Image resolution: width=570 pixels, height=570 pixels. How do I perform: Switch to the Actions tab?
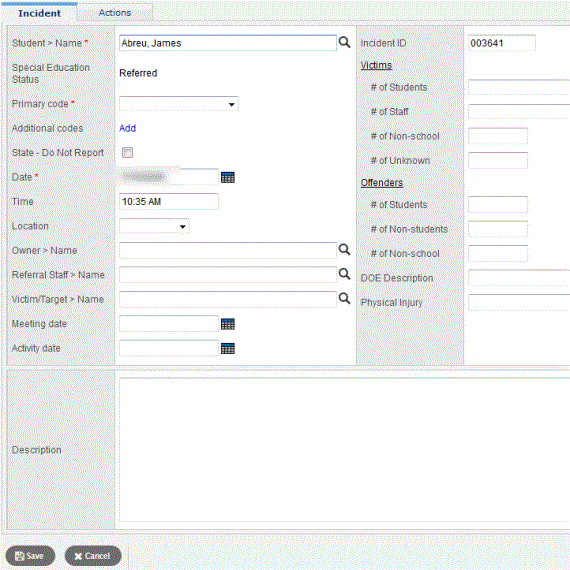pyautogui.click(x=115, y=13)
